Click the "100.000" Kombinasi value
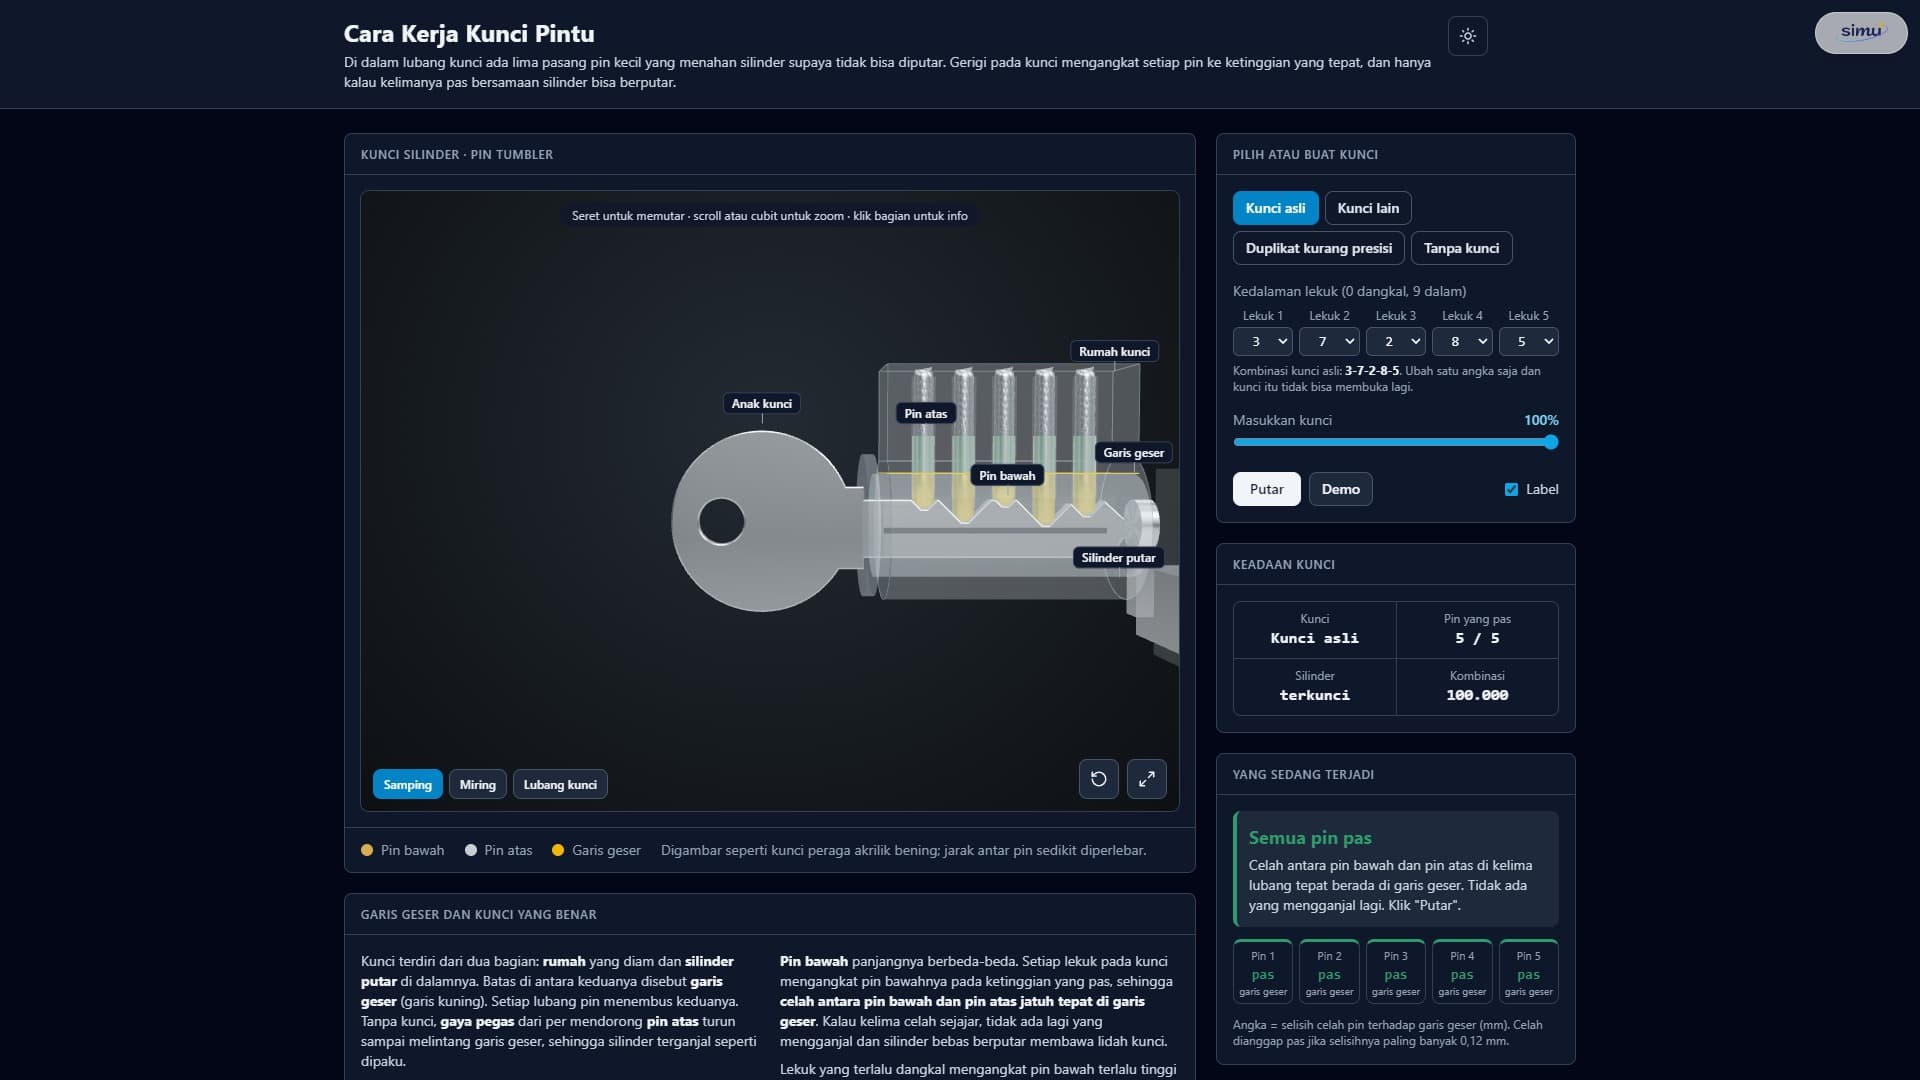 [x=1477, y=695]
